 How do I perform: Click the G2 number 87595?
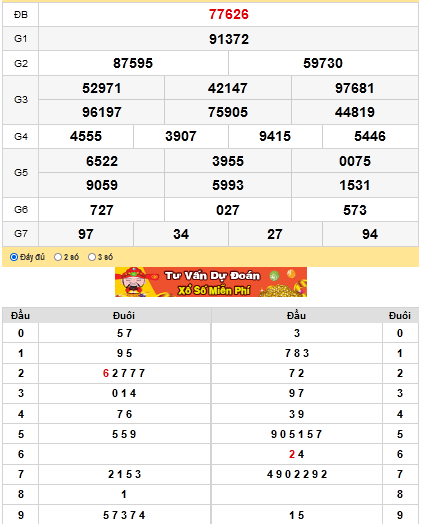click(133, 63)
